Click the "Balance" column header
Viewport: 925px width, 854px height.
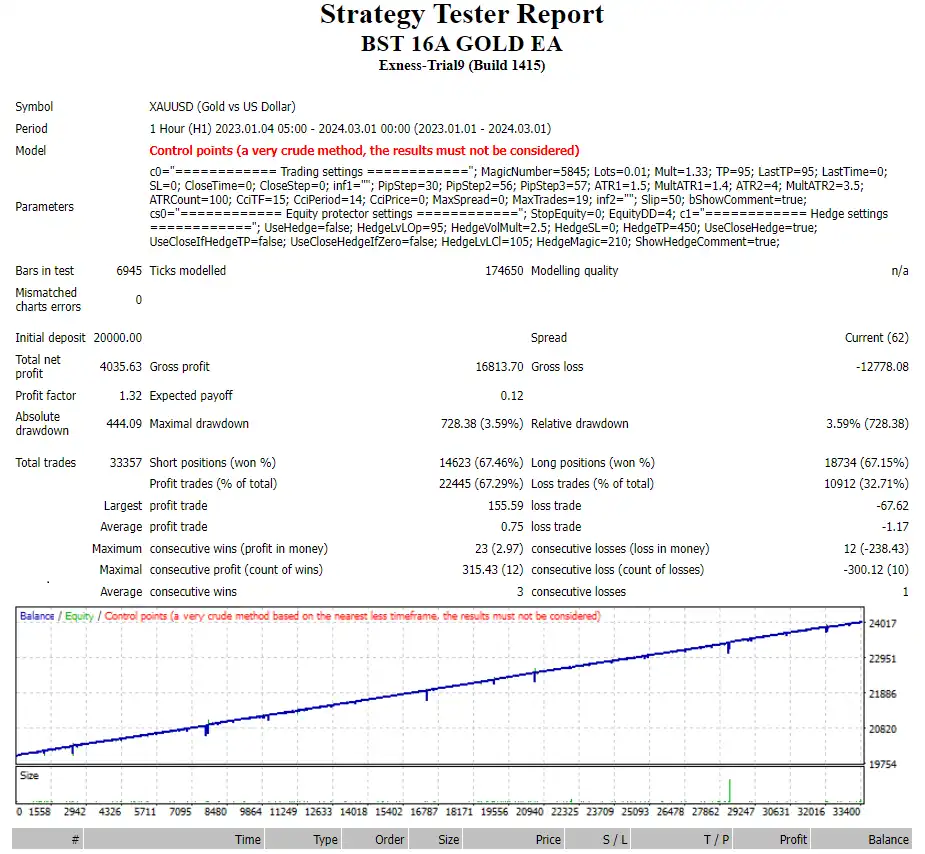coord(888,840)
